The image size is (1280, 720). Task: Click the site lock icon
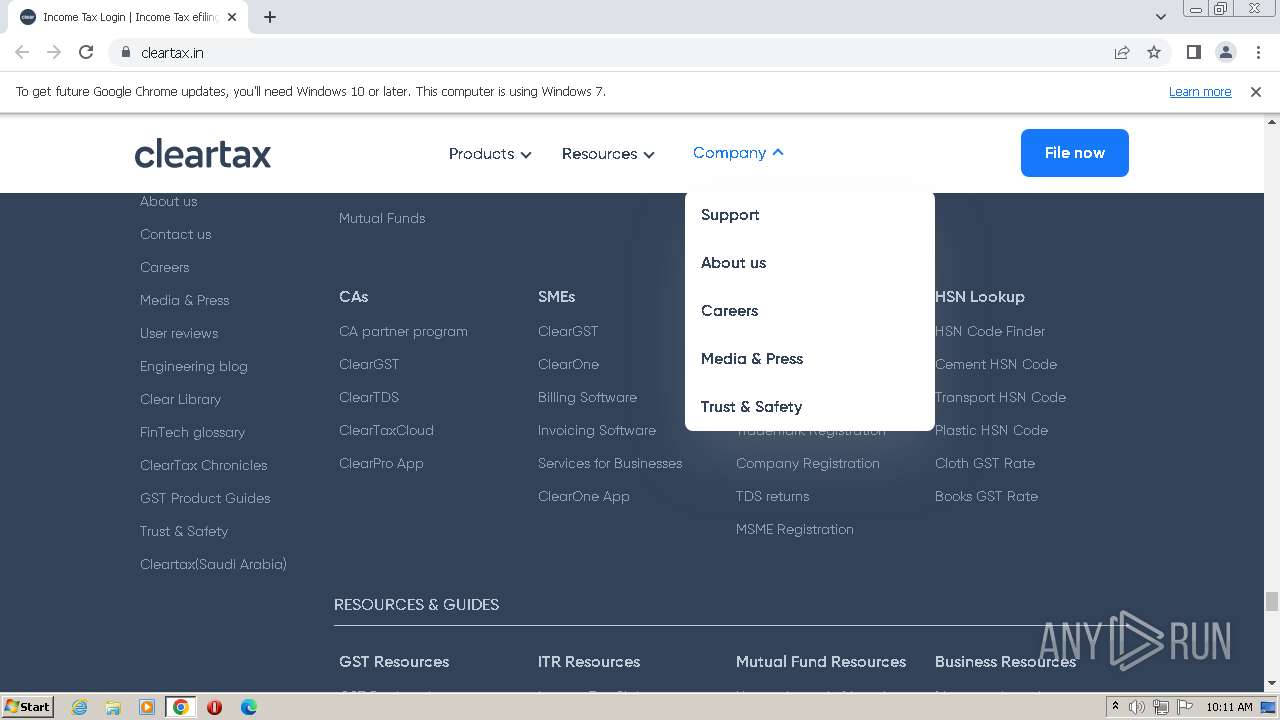coord(125,52)
